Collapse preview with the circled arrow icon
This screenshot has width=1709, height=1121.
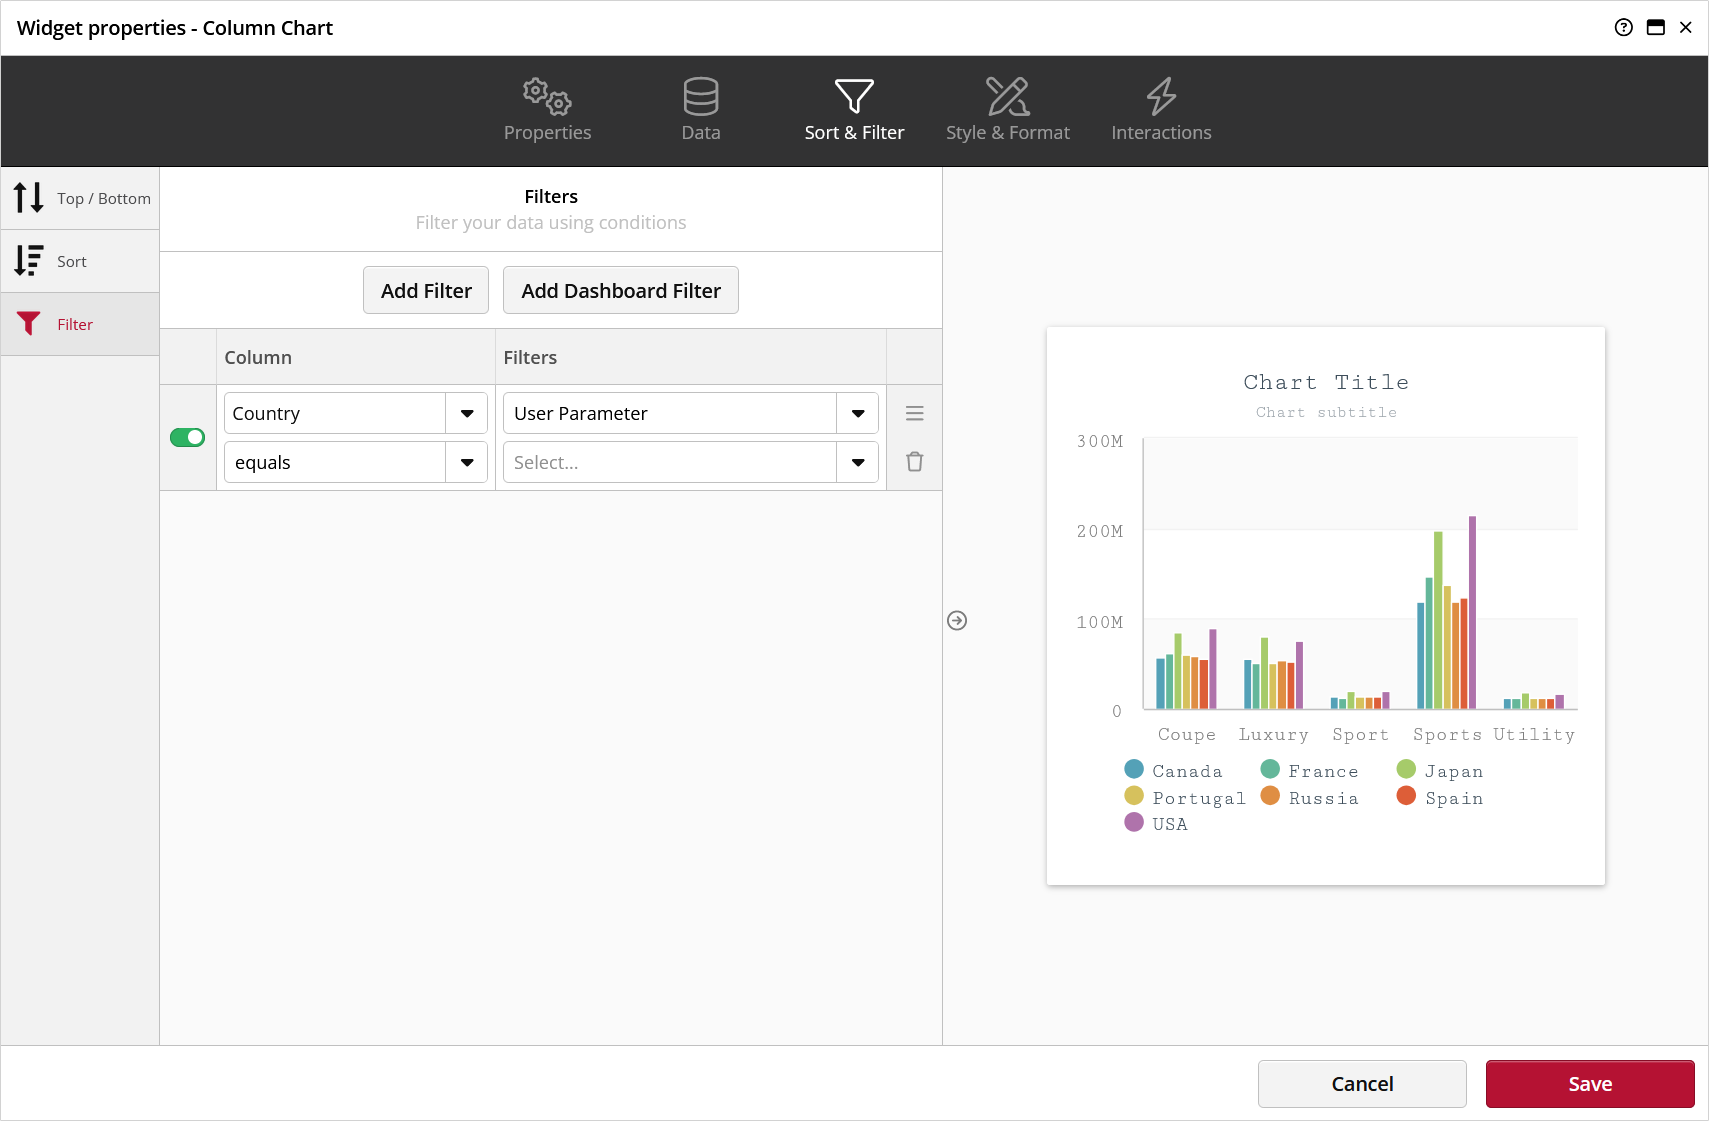click(957, 621)
